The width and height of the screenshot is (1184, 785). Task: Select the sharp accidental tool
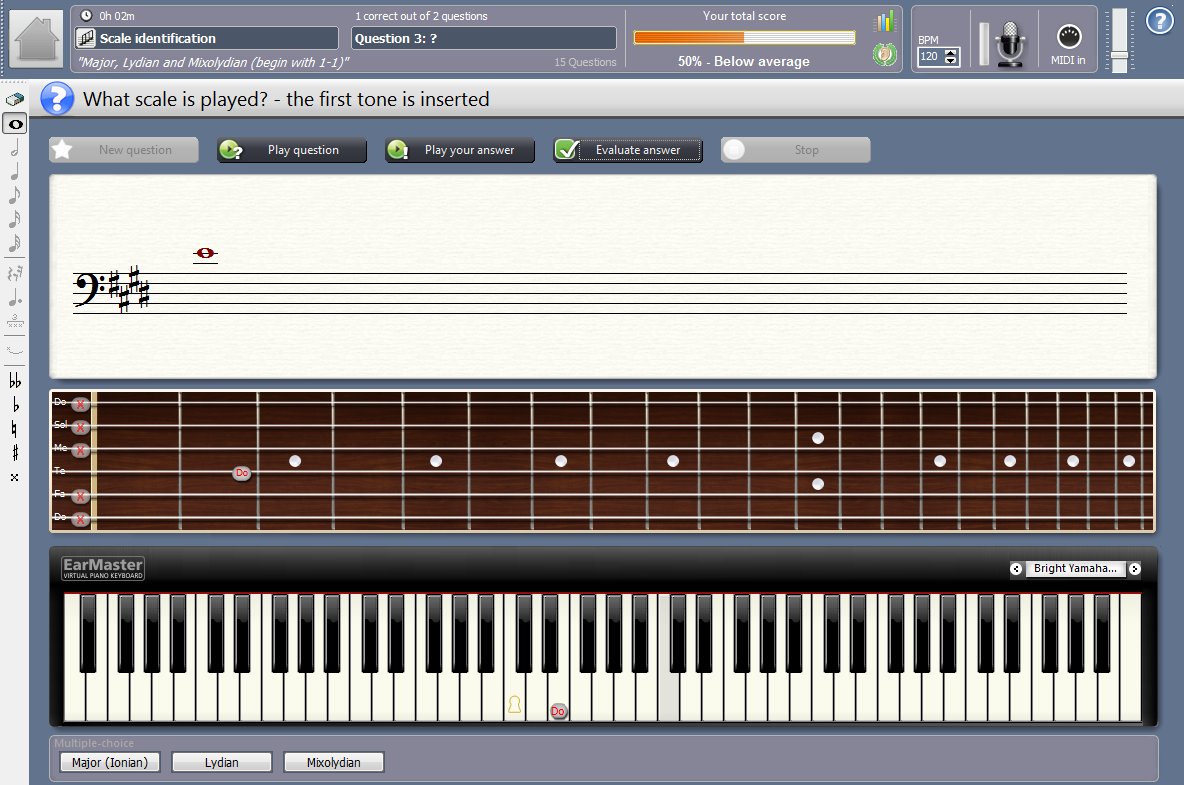tap(15, 452)
